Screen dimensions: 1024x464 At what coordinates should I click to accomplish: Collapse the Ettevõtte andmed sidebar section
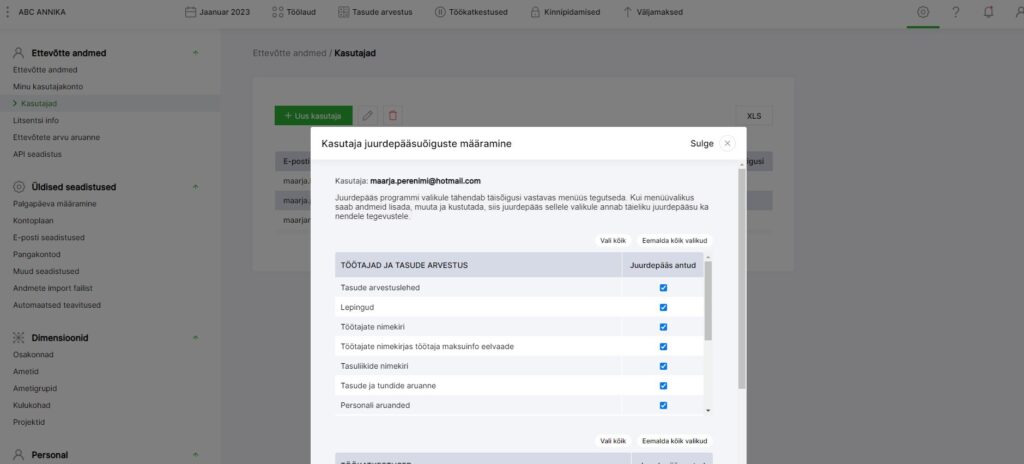click(x=195, y=52)
